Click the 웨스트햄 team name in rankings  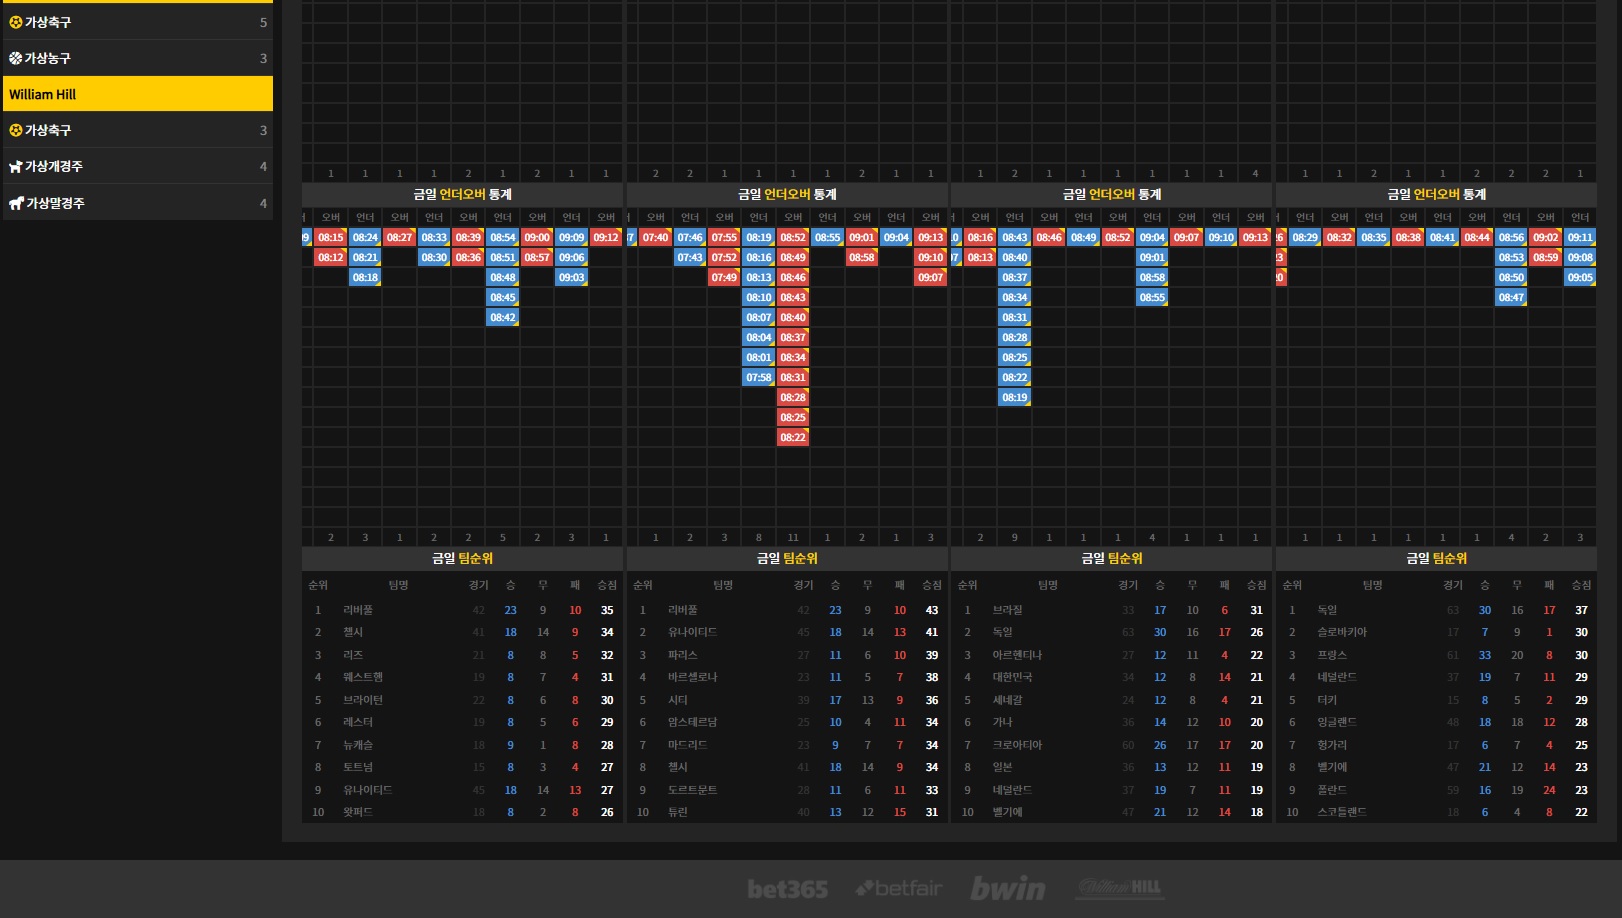pos(363,677)
